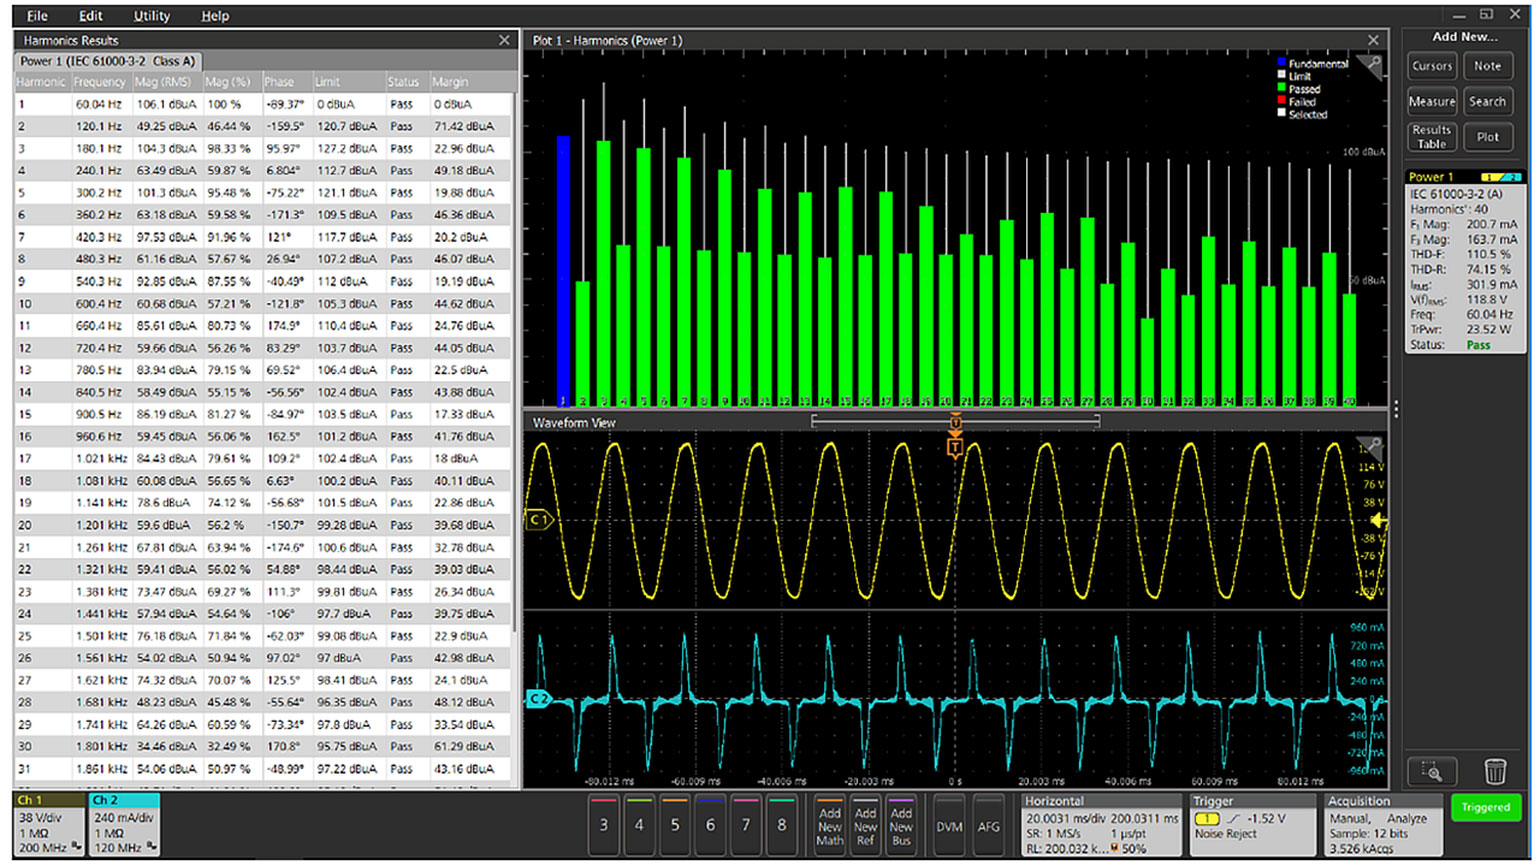Close the Plot 1 Harmonics panel
This screenshot has width=1540, height=865.
point(1373,40)
